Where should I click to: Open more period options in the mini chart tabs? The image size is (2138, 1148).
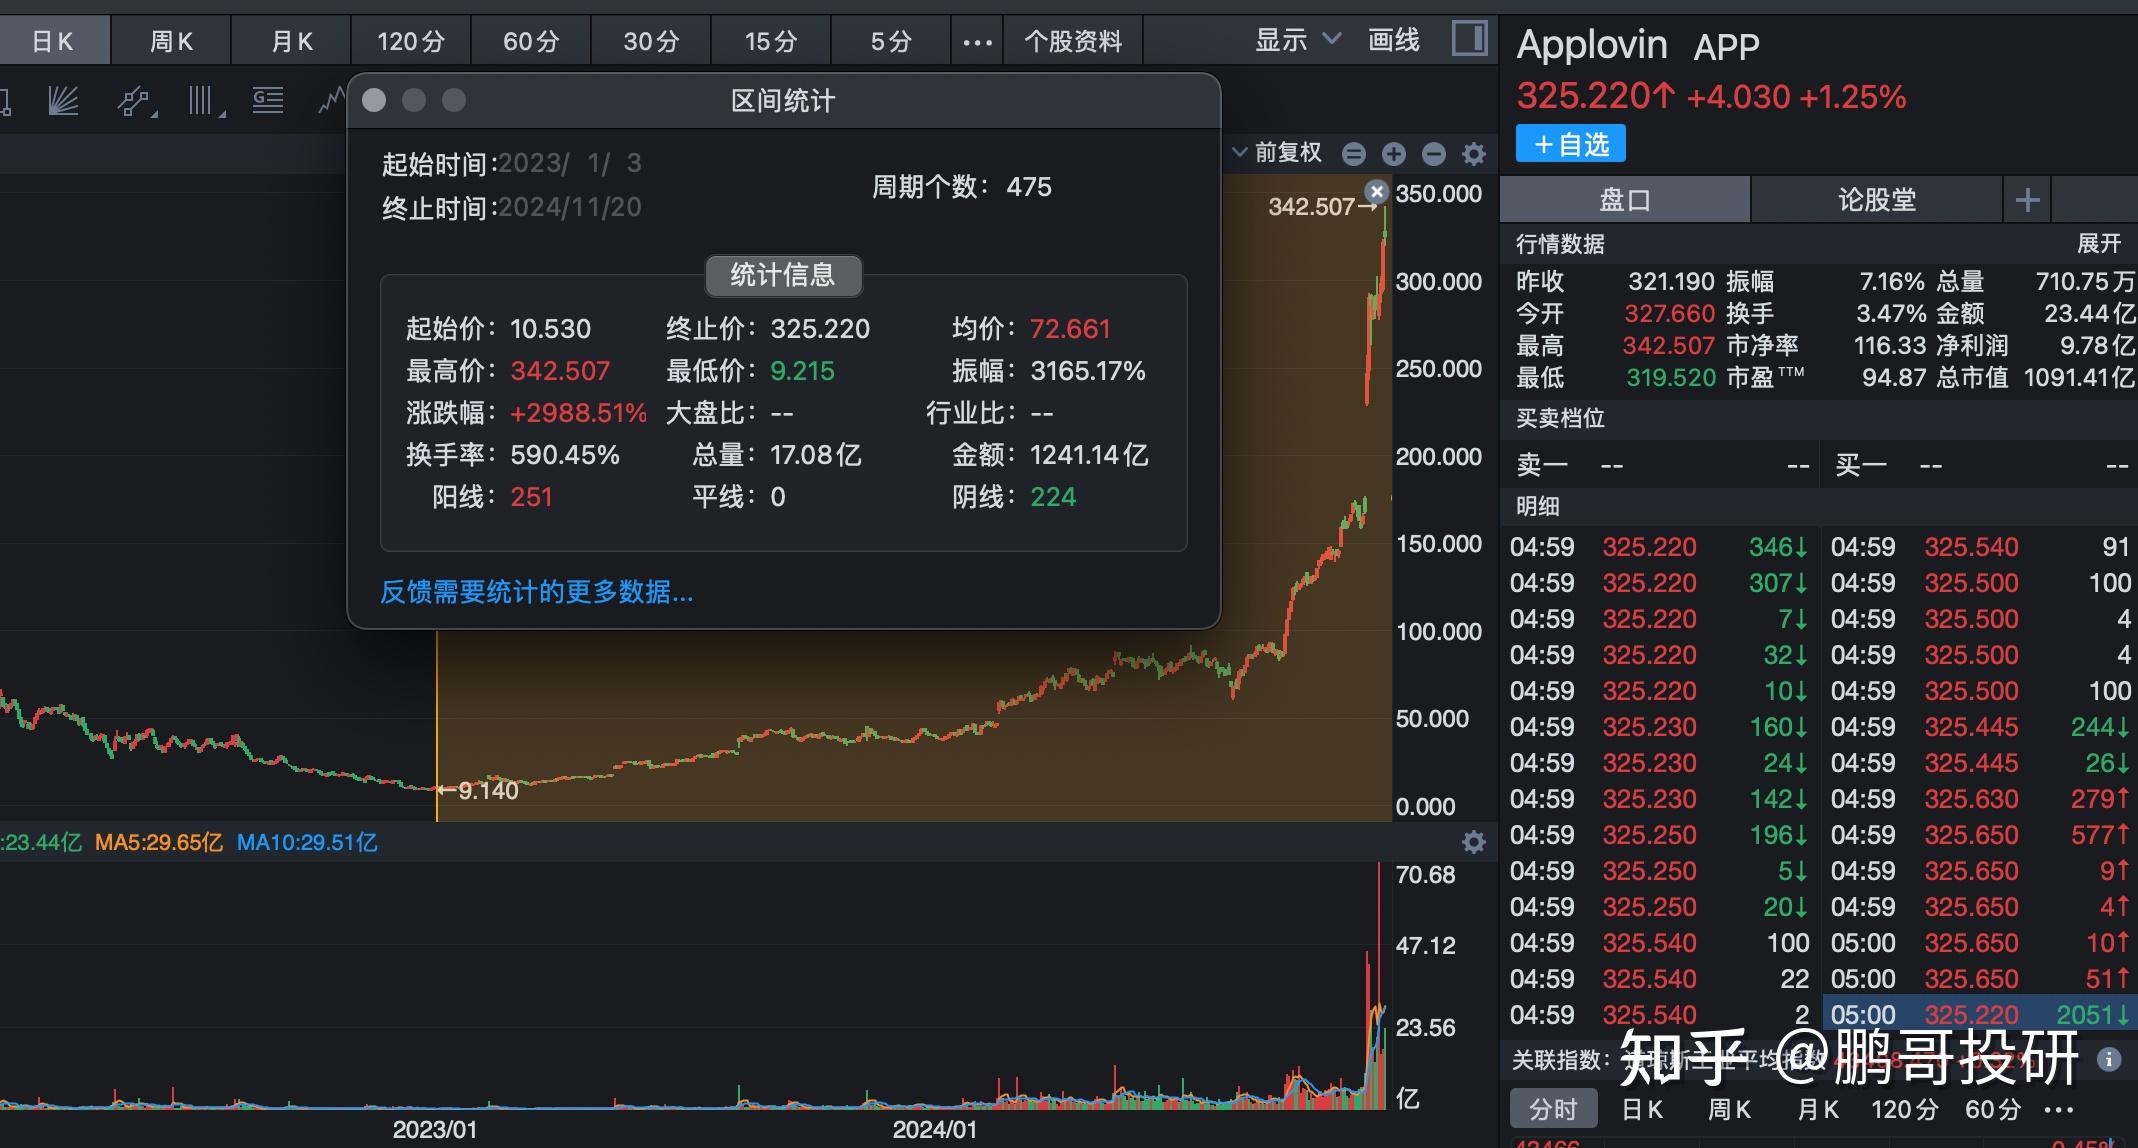click(2058, 1109)
